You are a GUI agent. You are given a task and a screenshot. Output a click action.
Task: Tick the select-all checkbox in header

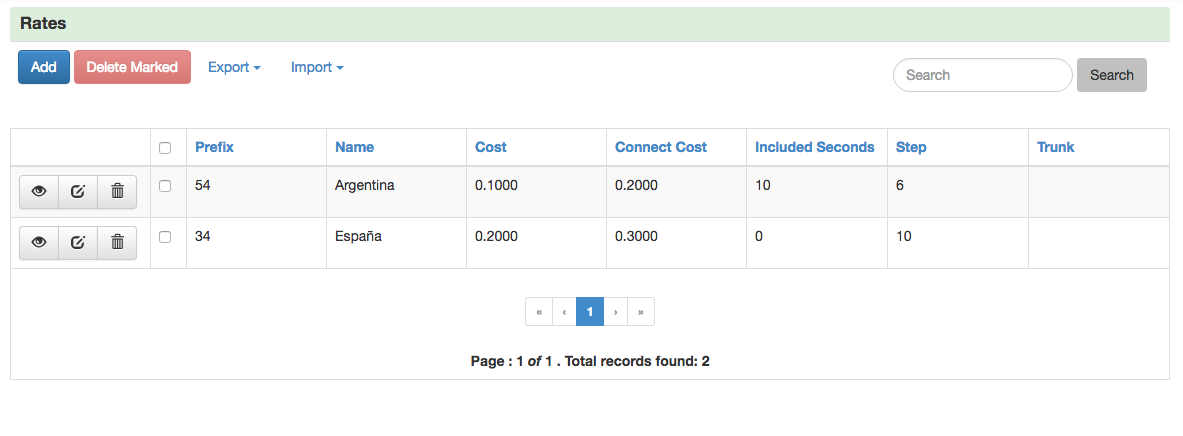click(166, 148)
